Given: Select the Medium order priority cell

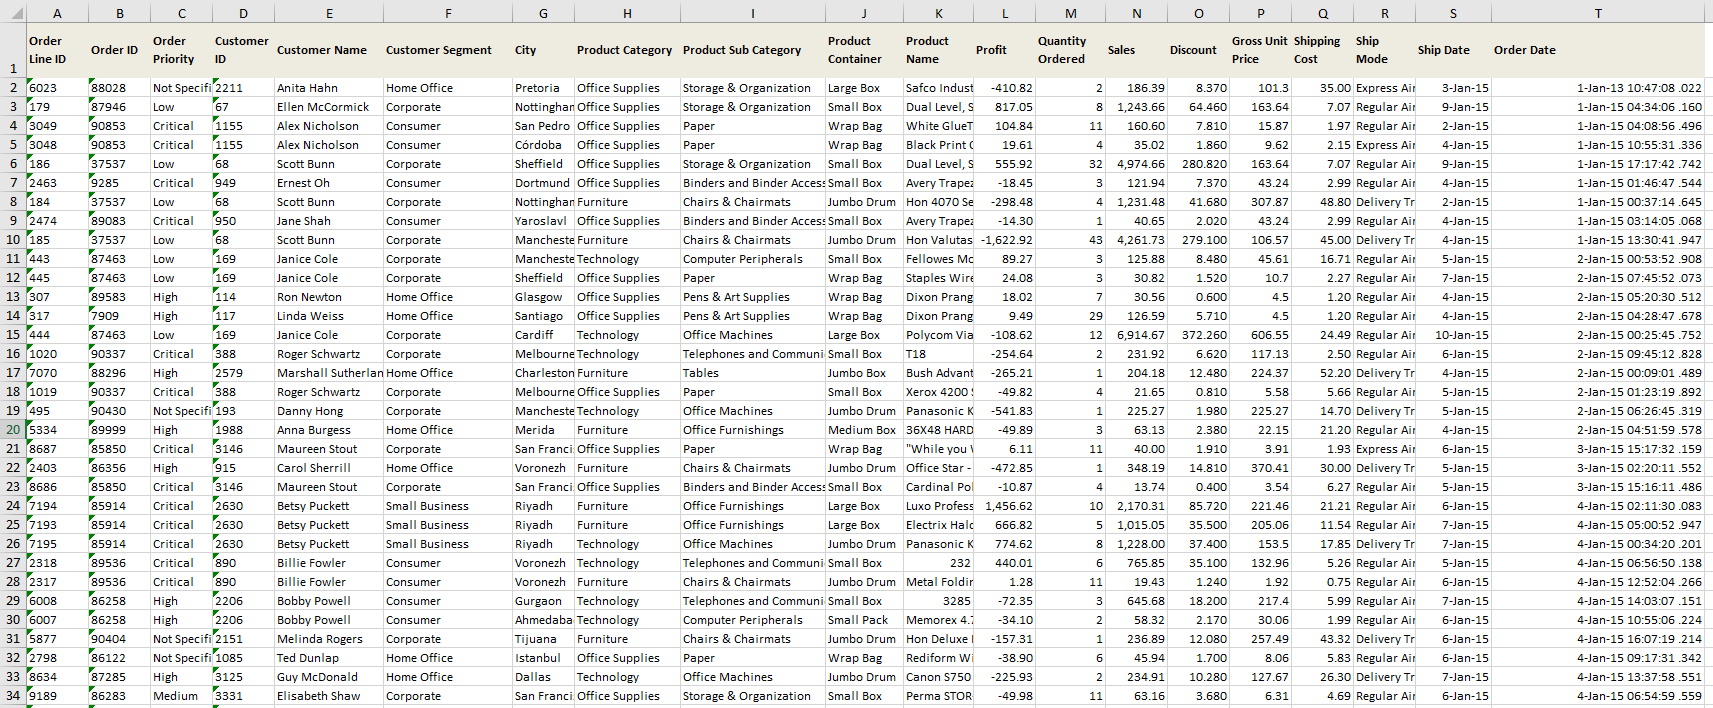Looking at the screenshot, I should [x=176, y=696].
